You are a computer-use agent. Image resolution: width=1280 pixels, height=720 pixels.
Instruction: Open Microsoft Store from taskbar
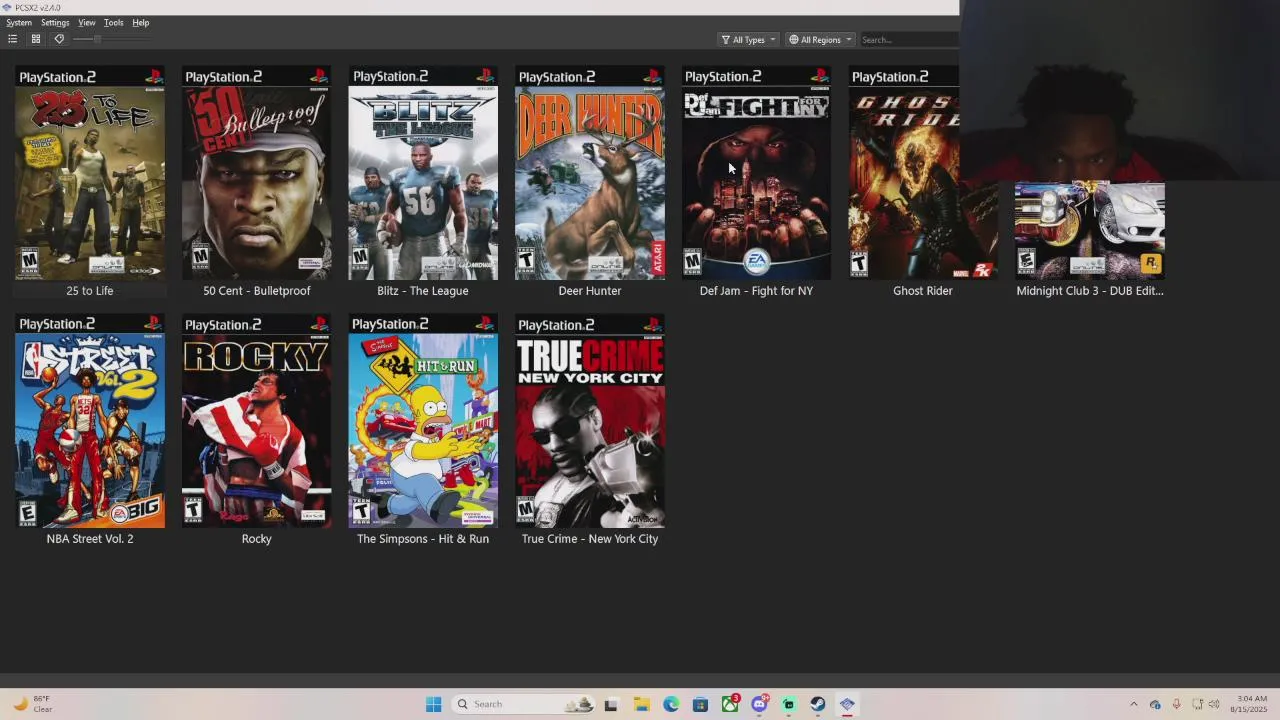pos(700,704)
